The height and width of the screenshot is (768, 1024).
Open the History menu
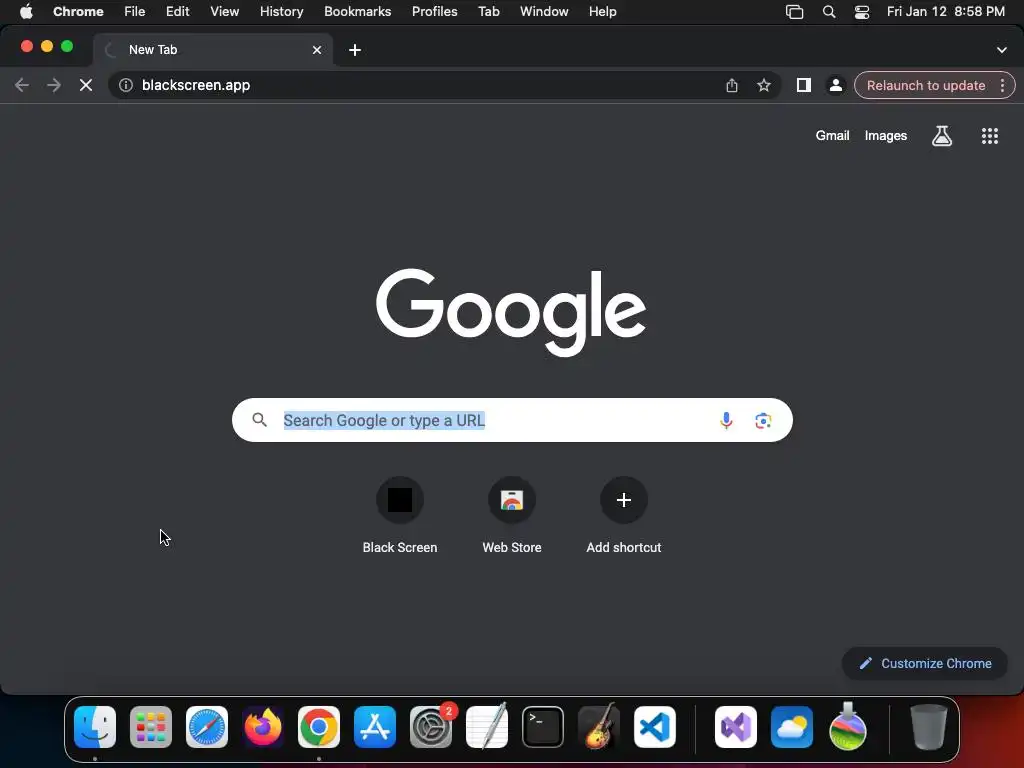point(281,11)
